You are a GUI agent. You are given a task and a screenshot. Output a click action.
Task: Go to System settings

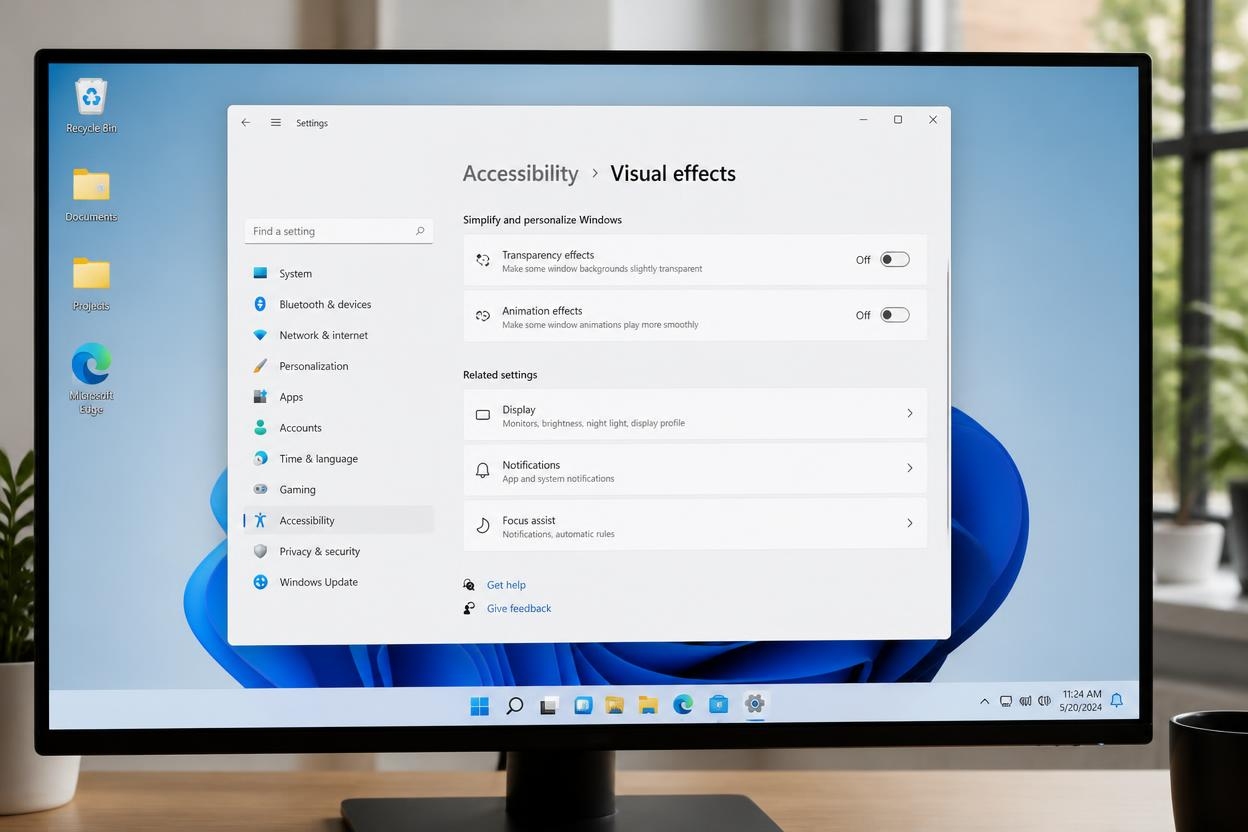pyautogui.click(x=339, y=273)
